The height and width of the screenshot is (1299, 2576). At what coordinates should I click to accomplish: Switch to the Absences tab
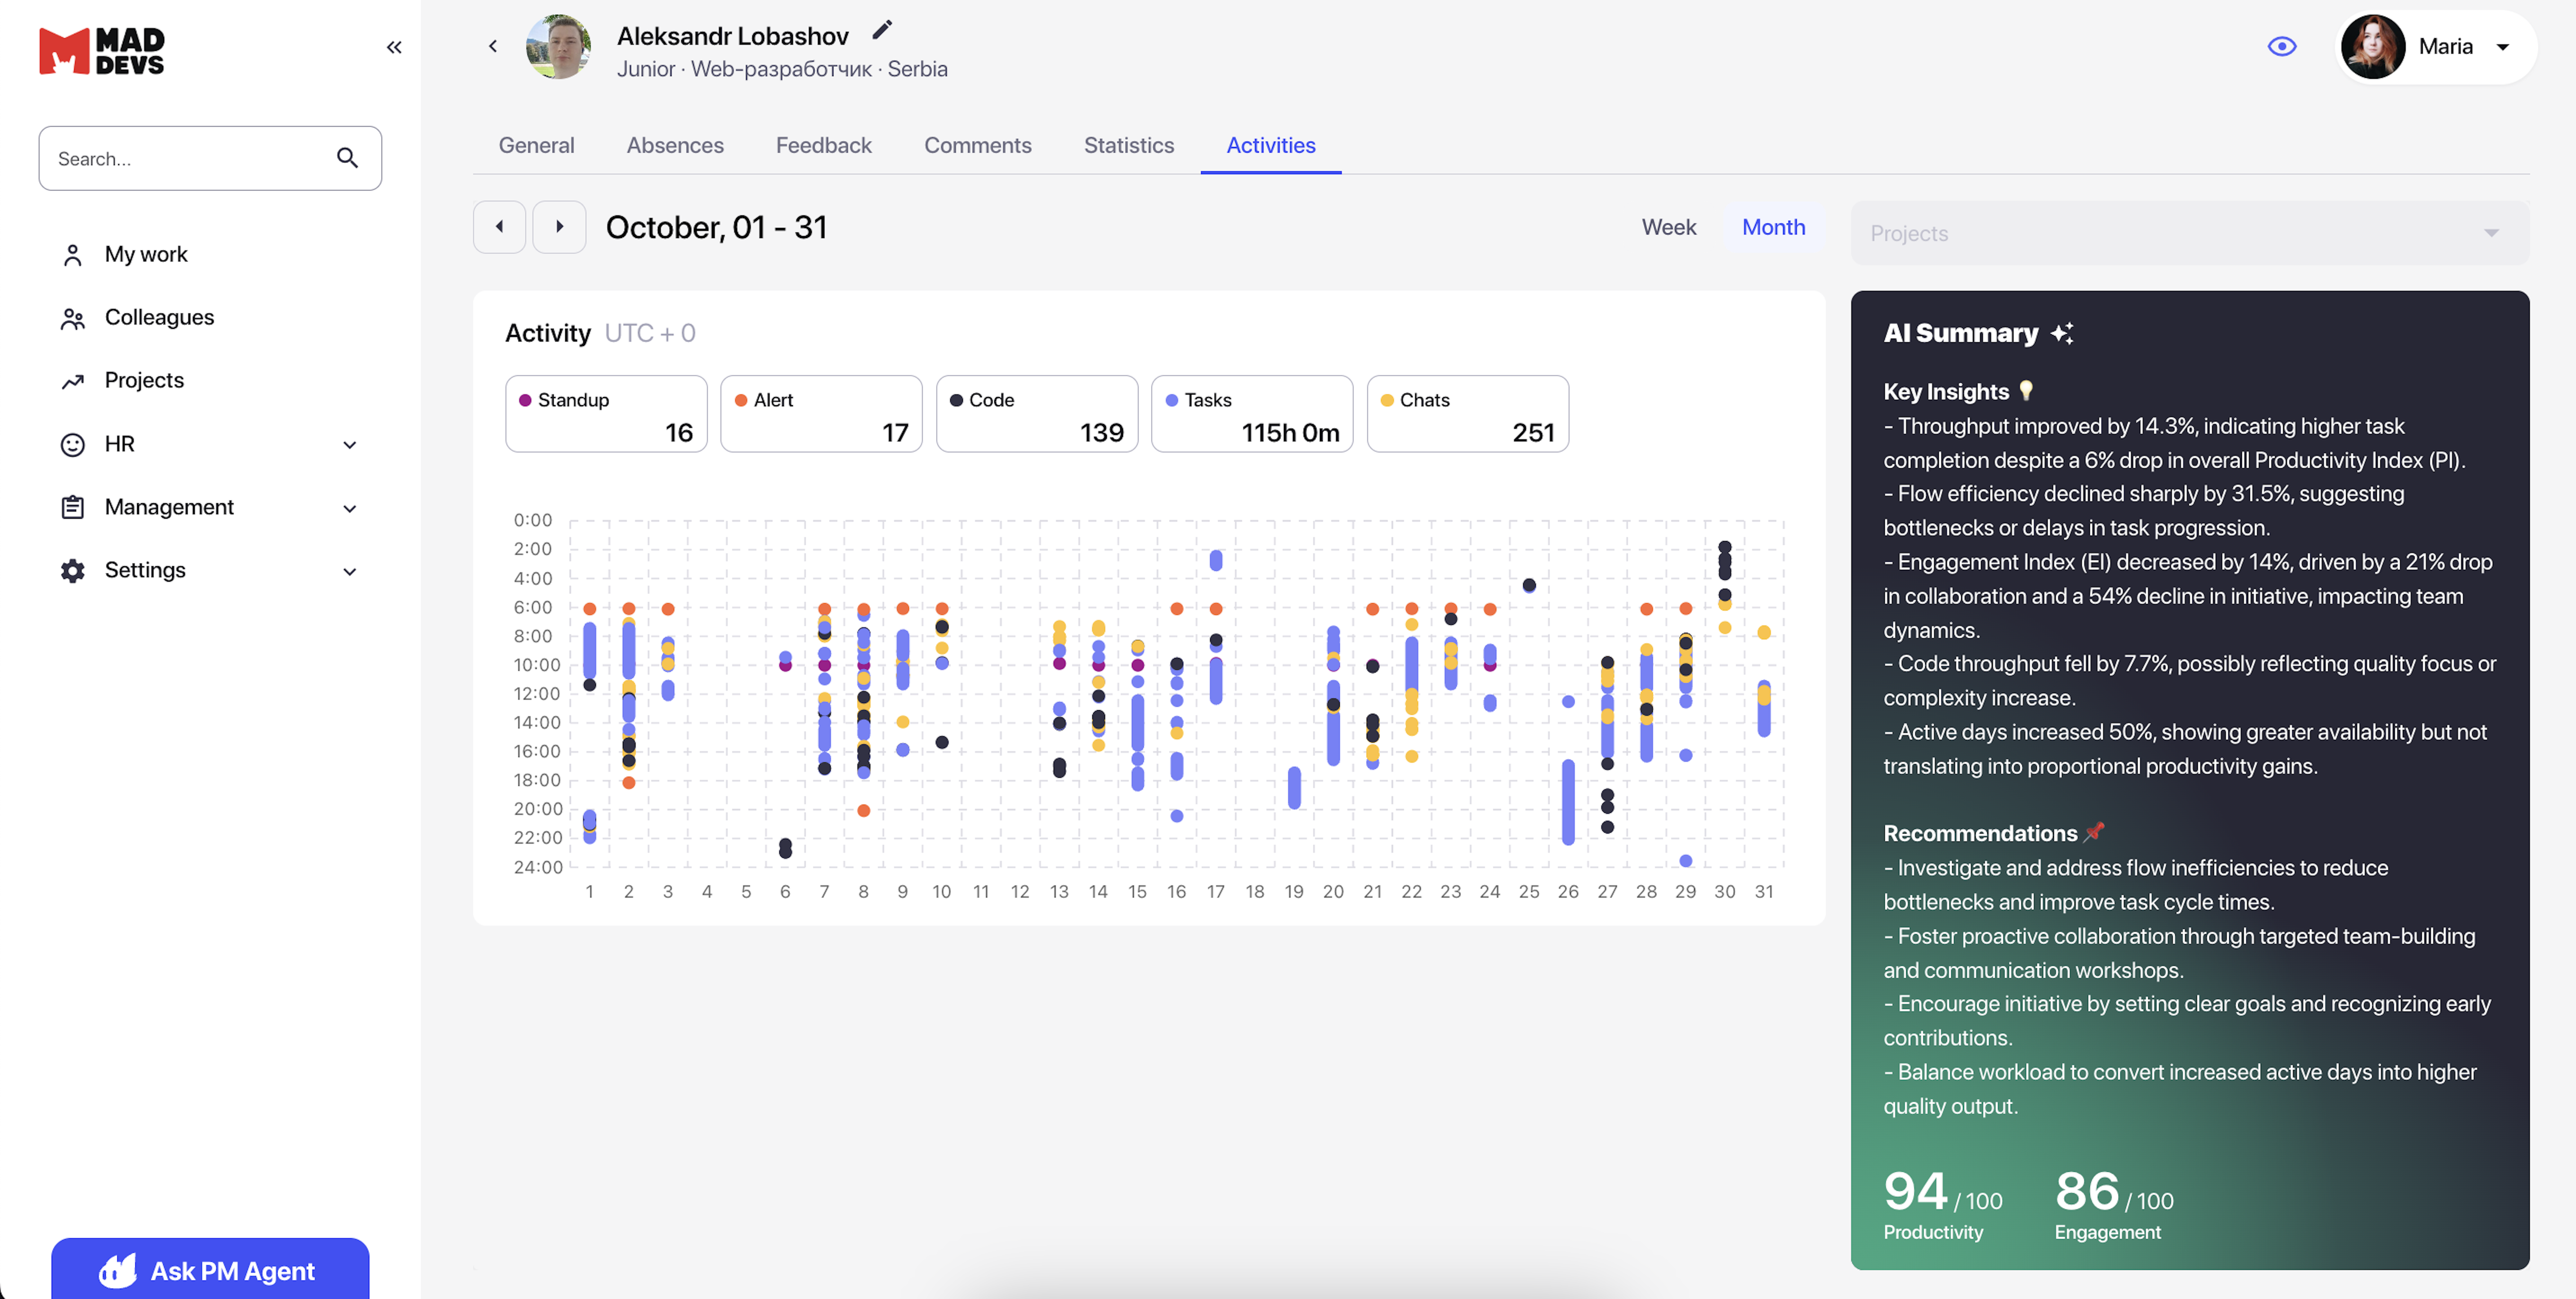coord(674,145)
